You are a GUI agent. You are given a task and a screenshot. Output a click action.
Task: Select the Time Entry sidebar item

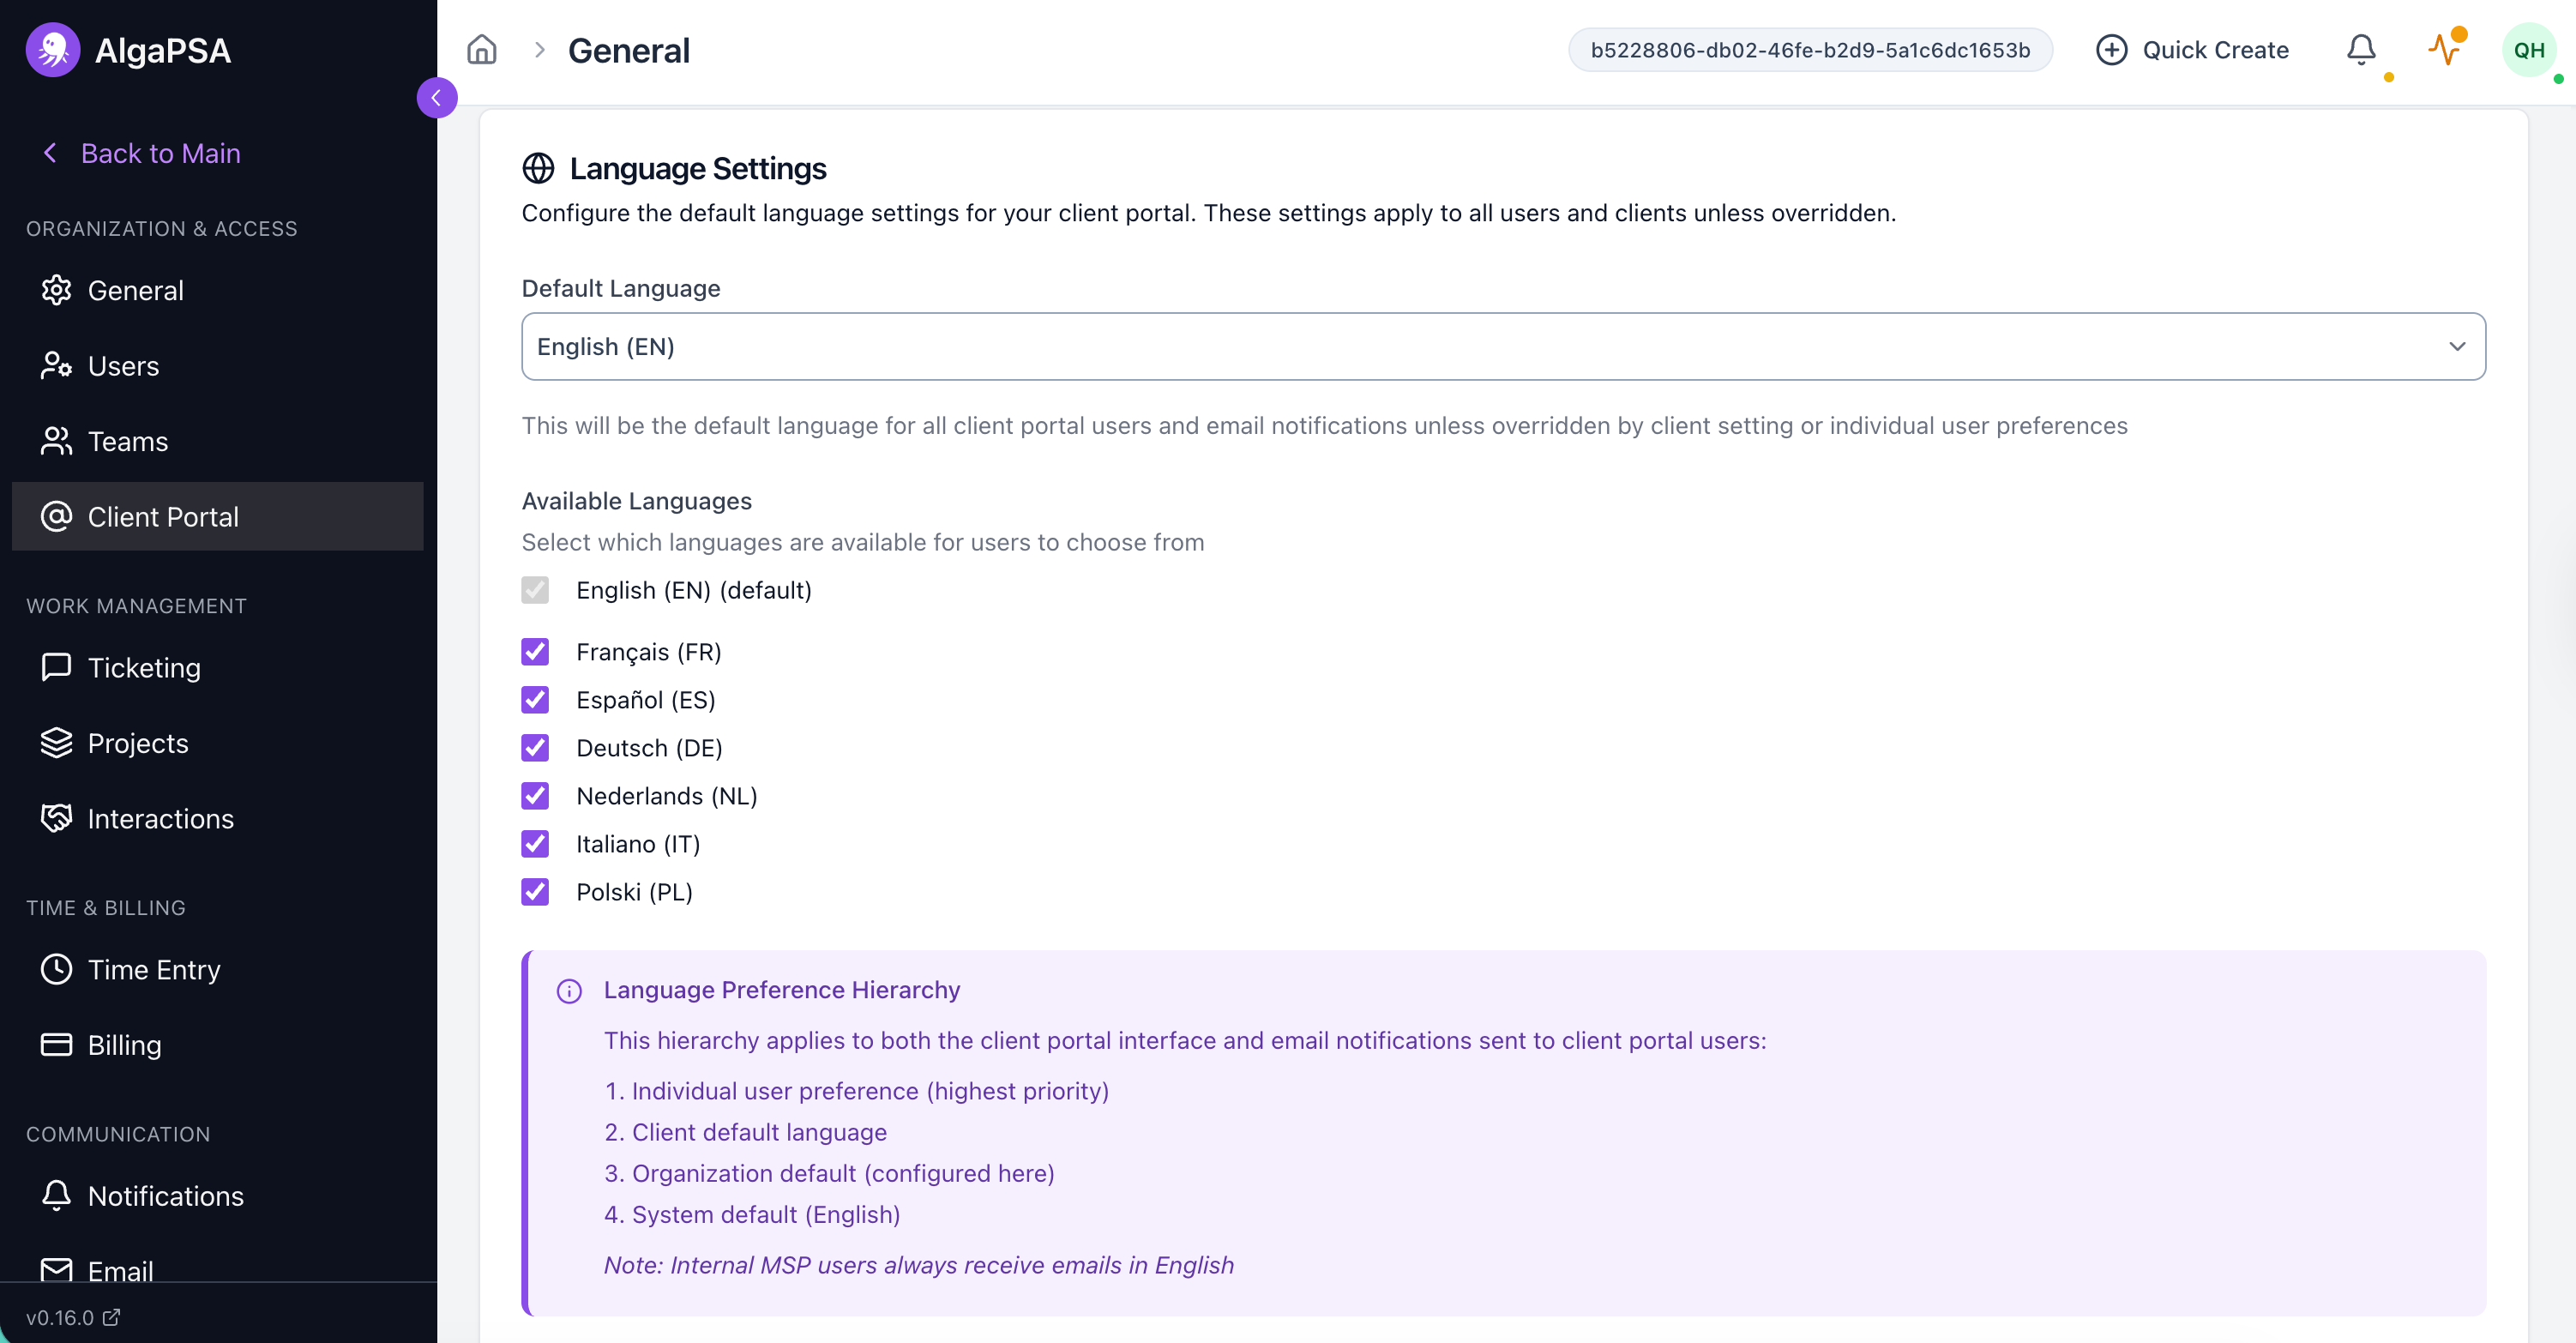click(x=154, y=968)
